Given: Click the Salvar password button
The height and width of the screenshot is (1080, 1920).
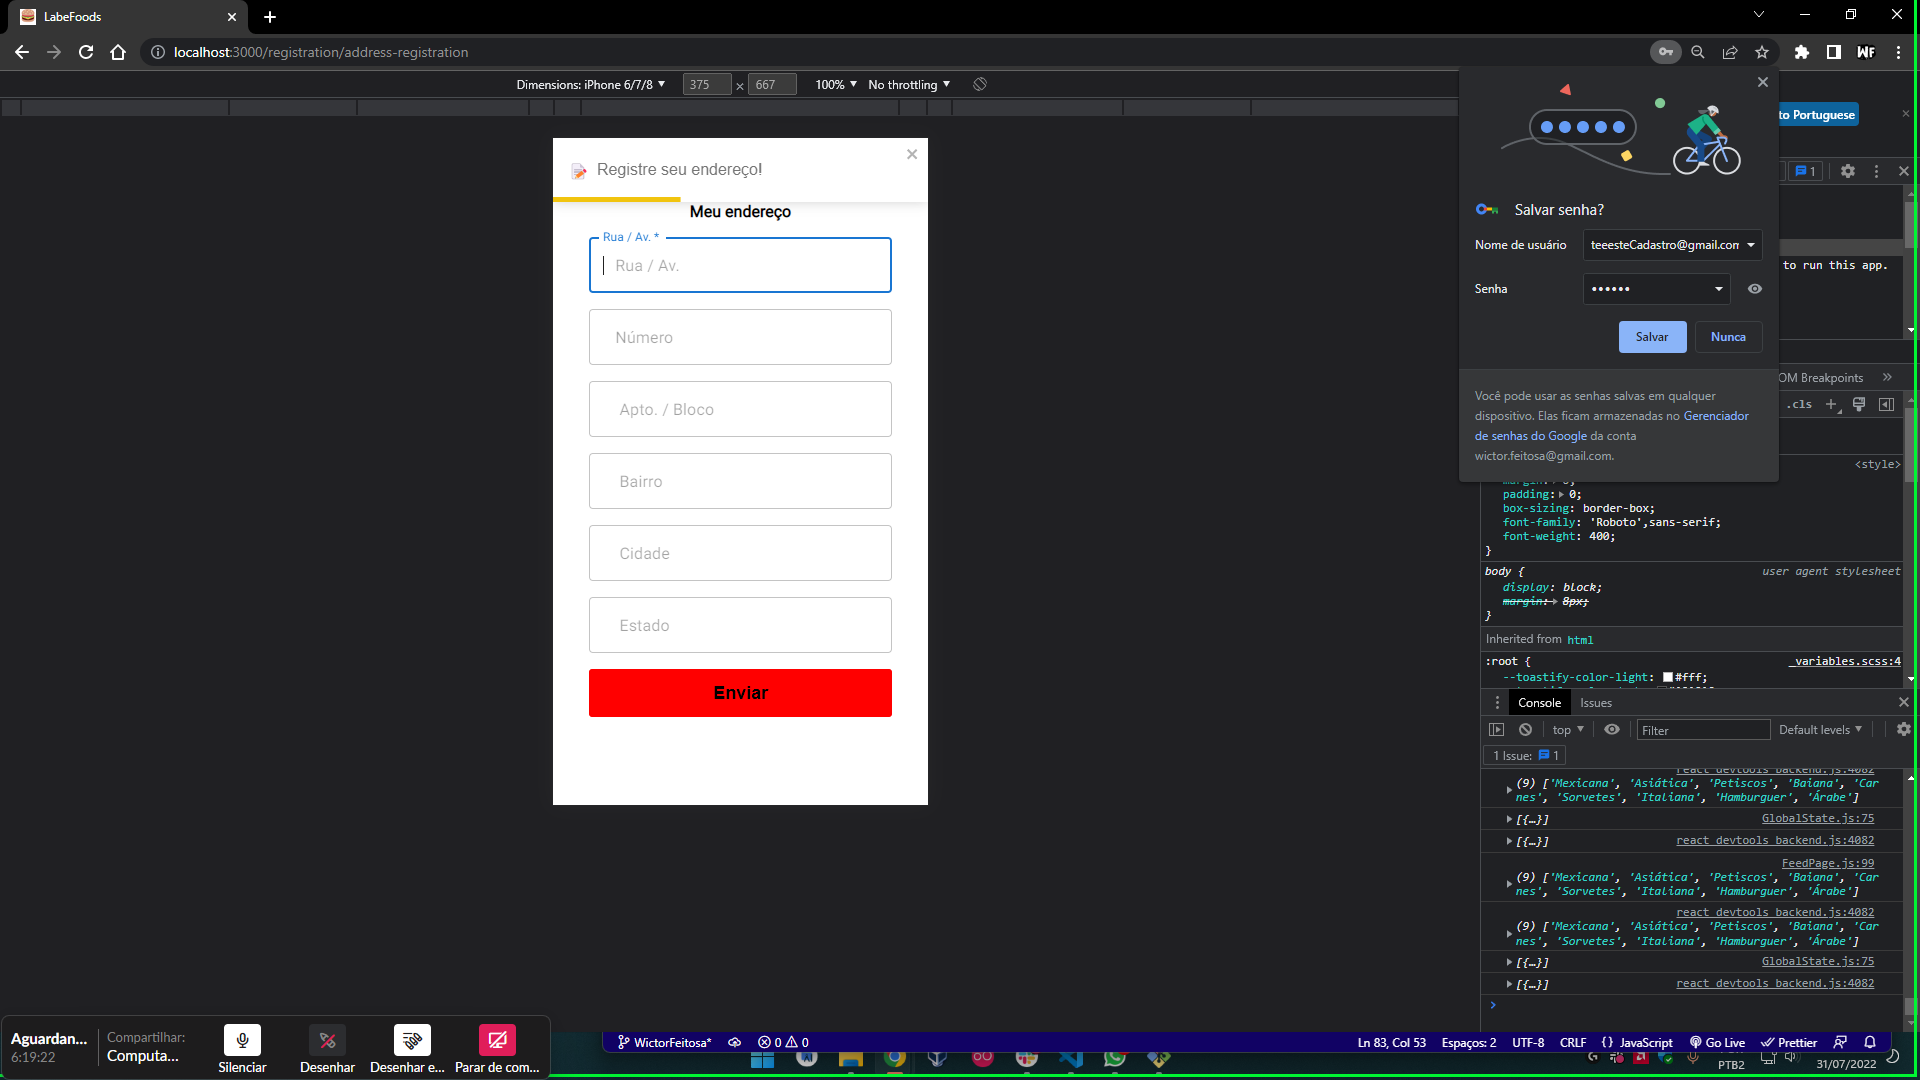Looking at the screenshot, I should (x=1652, y=337).
